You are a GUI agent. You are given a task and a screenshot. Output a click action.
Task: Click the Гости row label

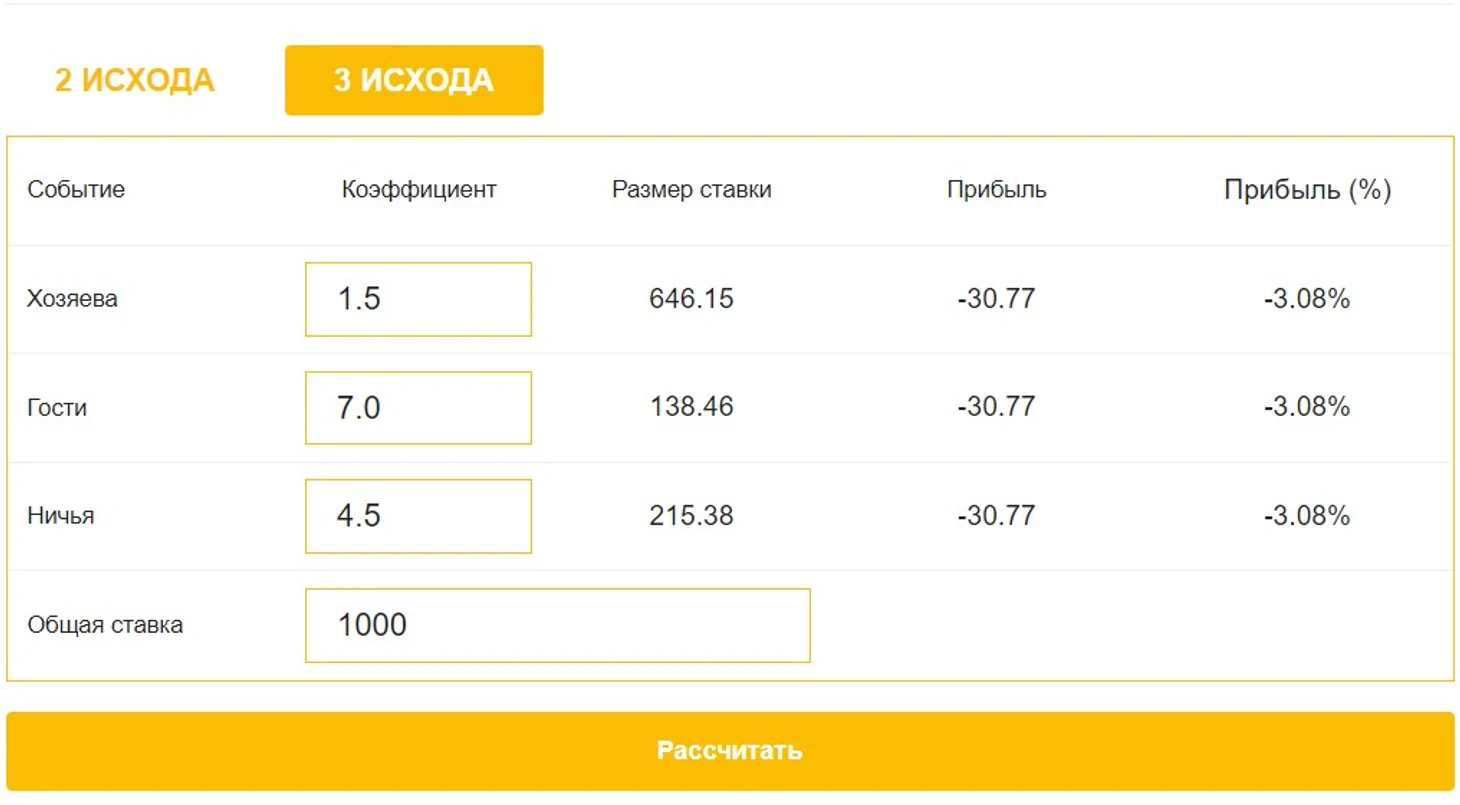pyautogui.click(x=57, y=408)
